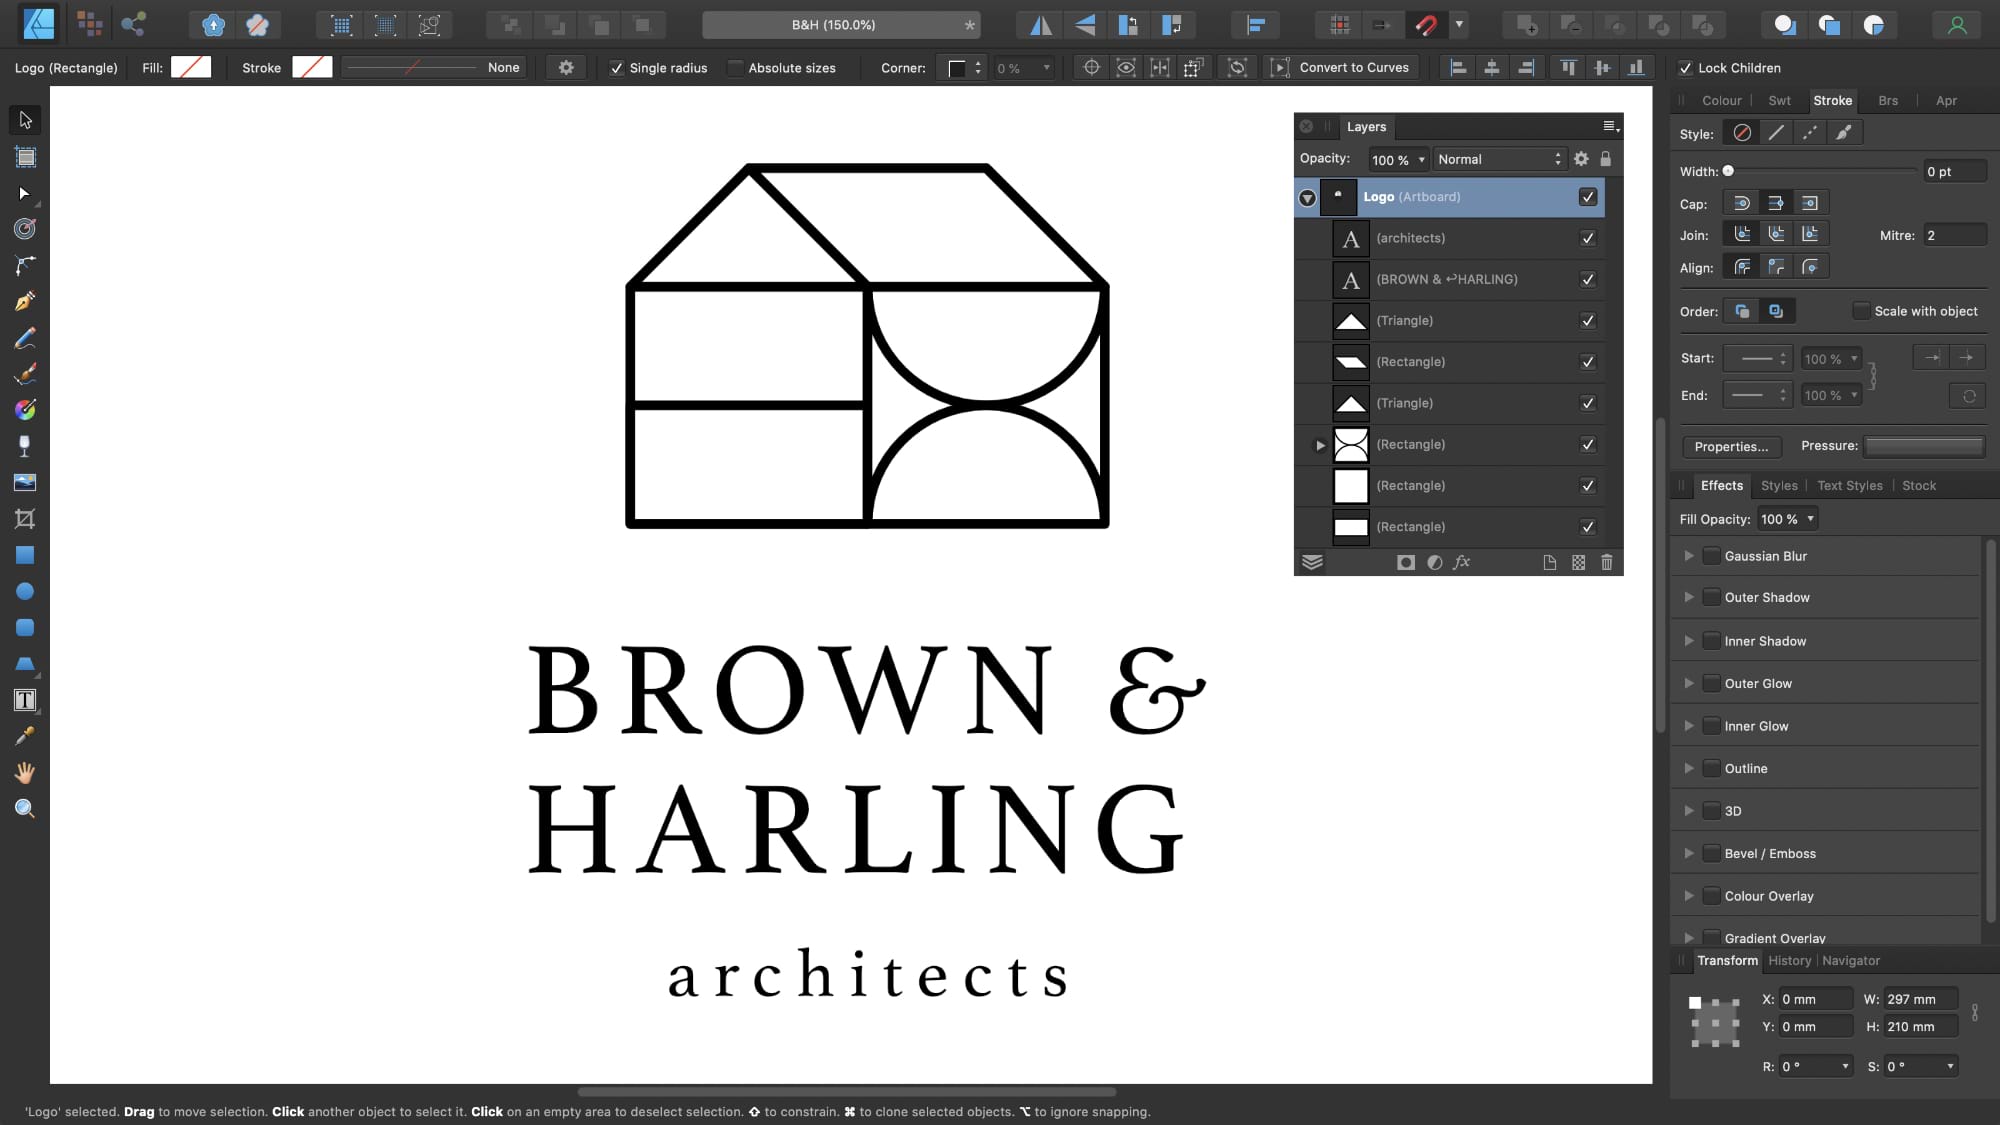Select the Zoom tool
Screen dimensions: 2000x1125
[25, 808]
